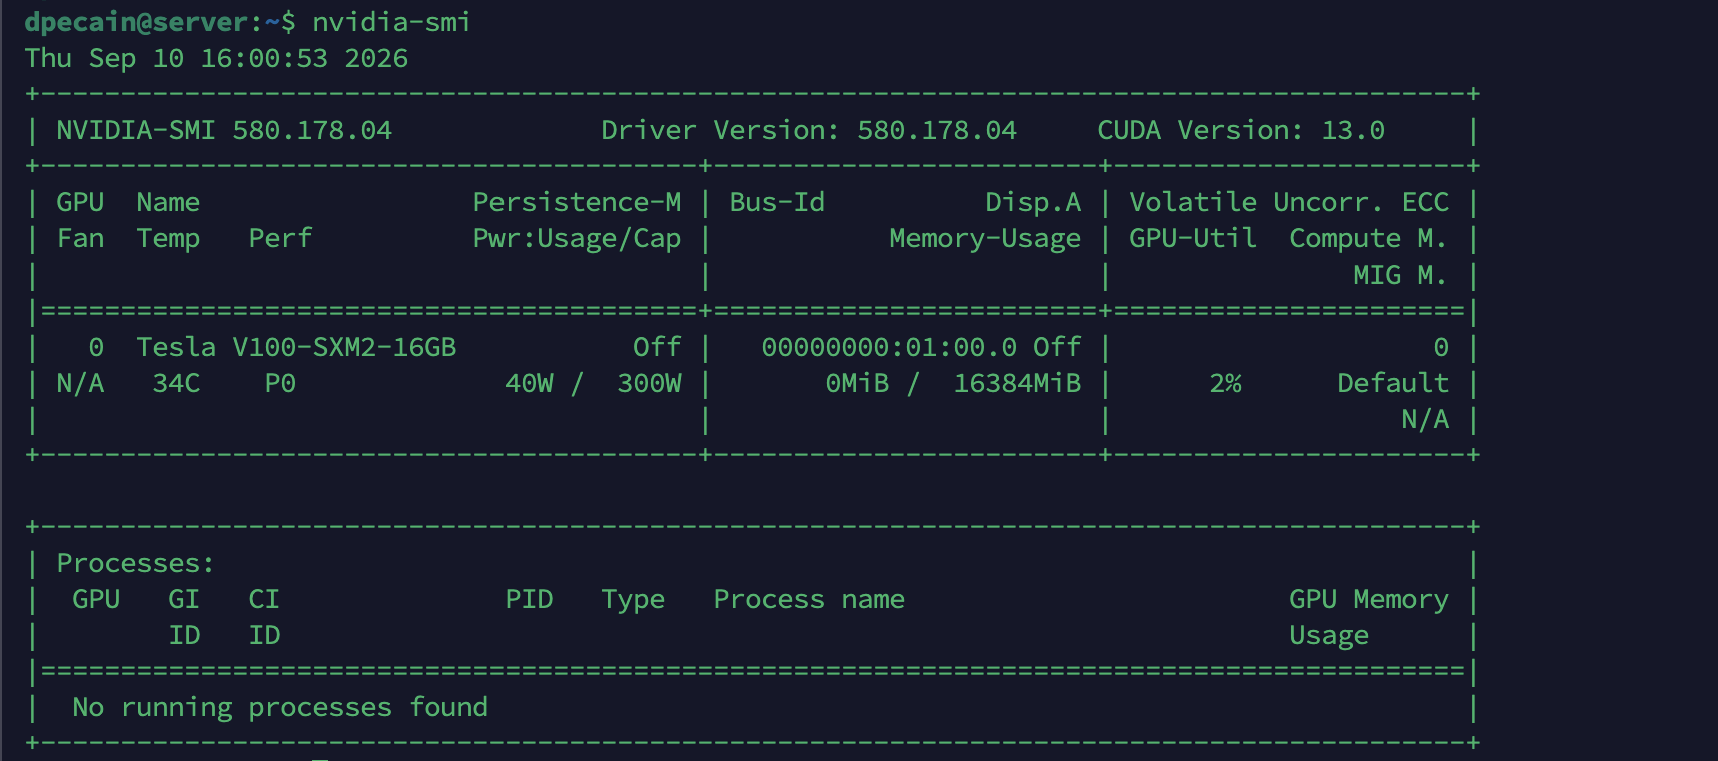1718x761 pixels.
Task: Click the dpecain@server shell prompt
Action: tap(160, 22)
